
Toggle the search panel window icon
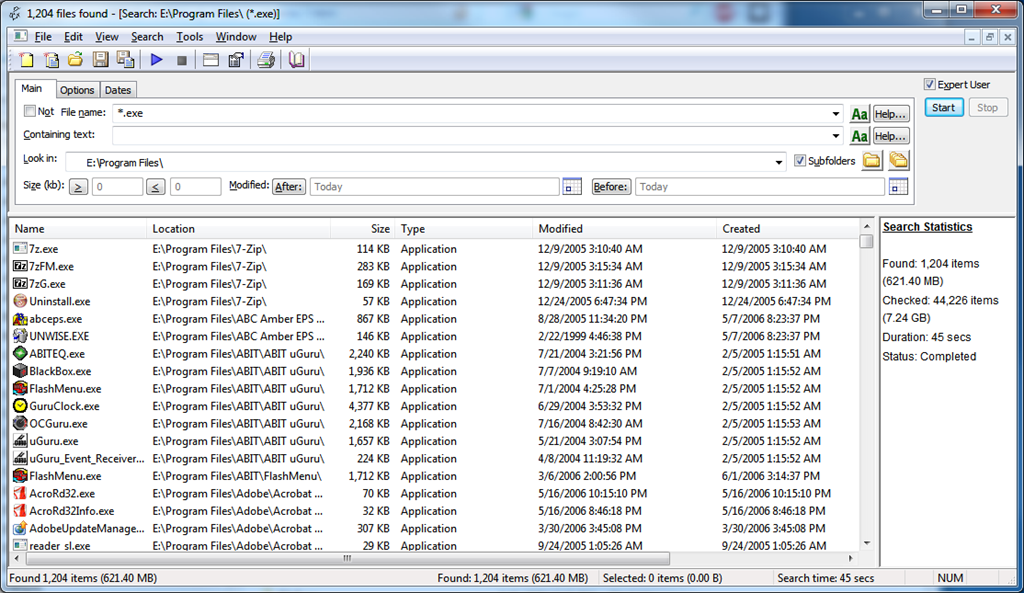coord(210,60)
